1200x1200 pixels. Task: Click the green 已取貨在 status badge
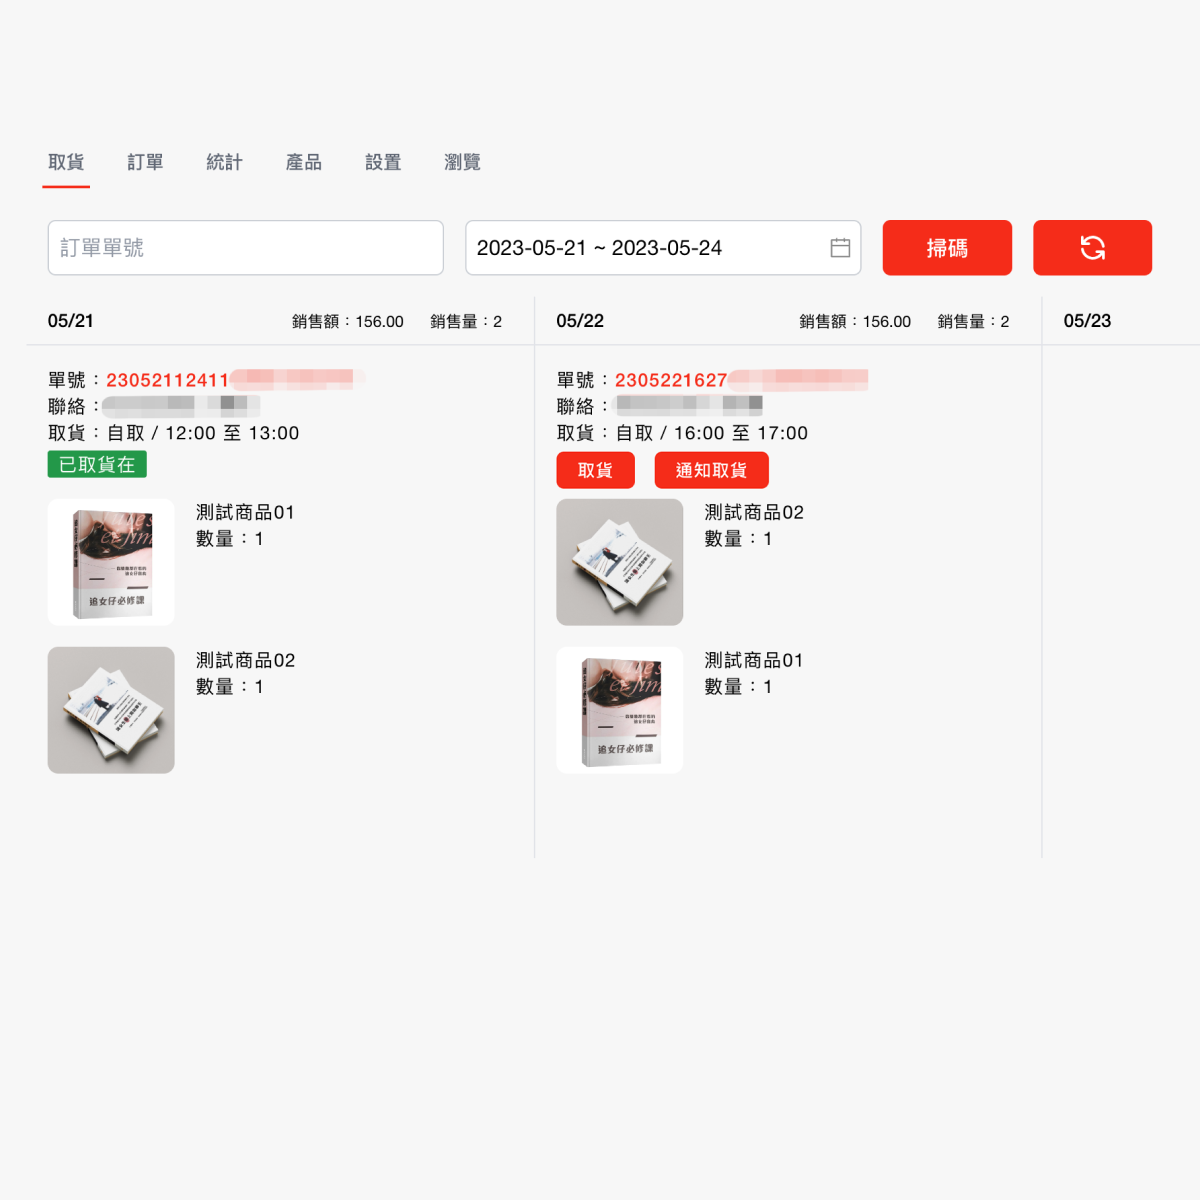97,464
